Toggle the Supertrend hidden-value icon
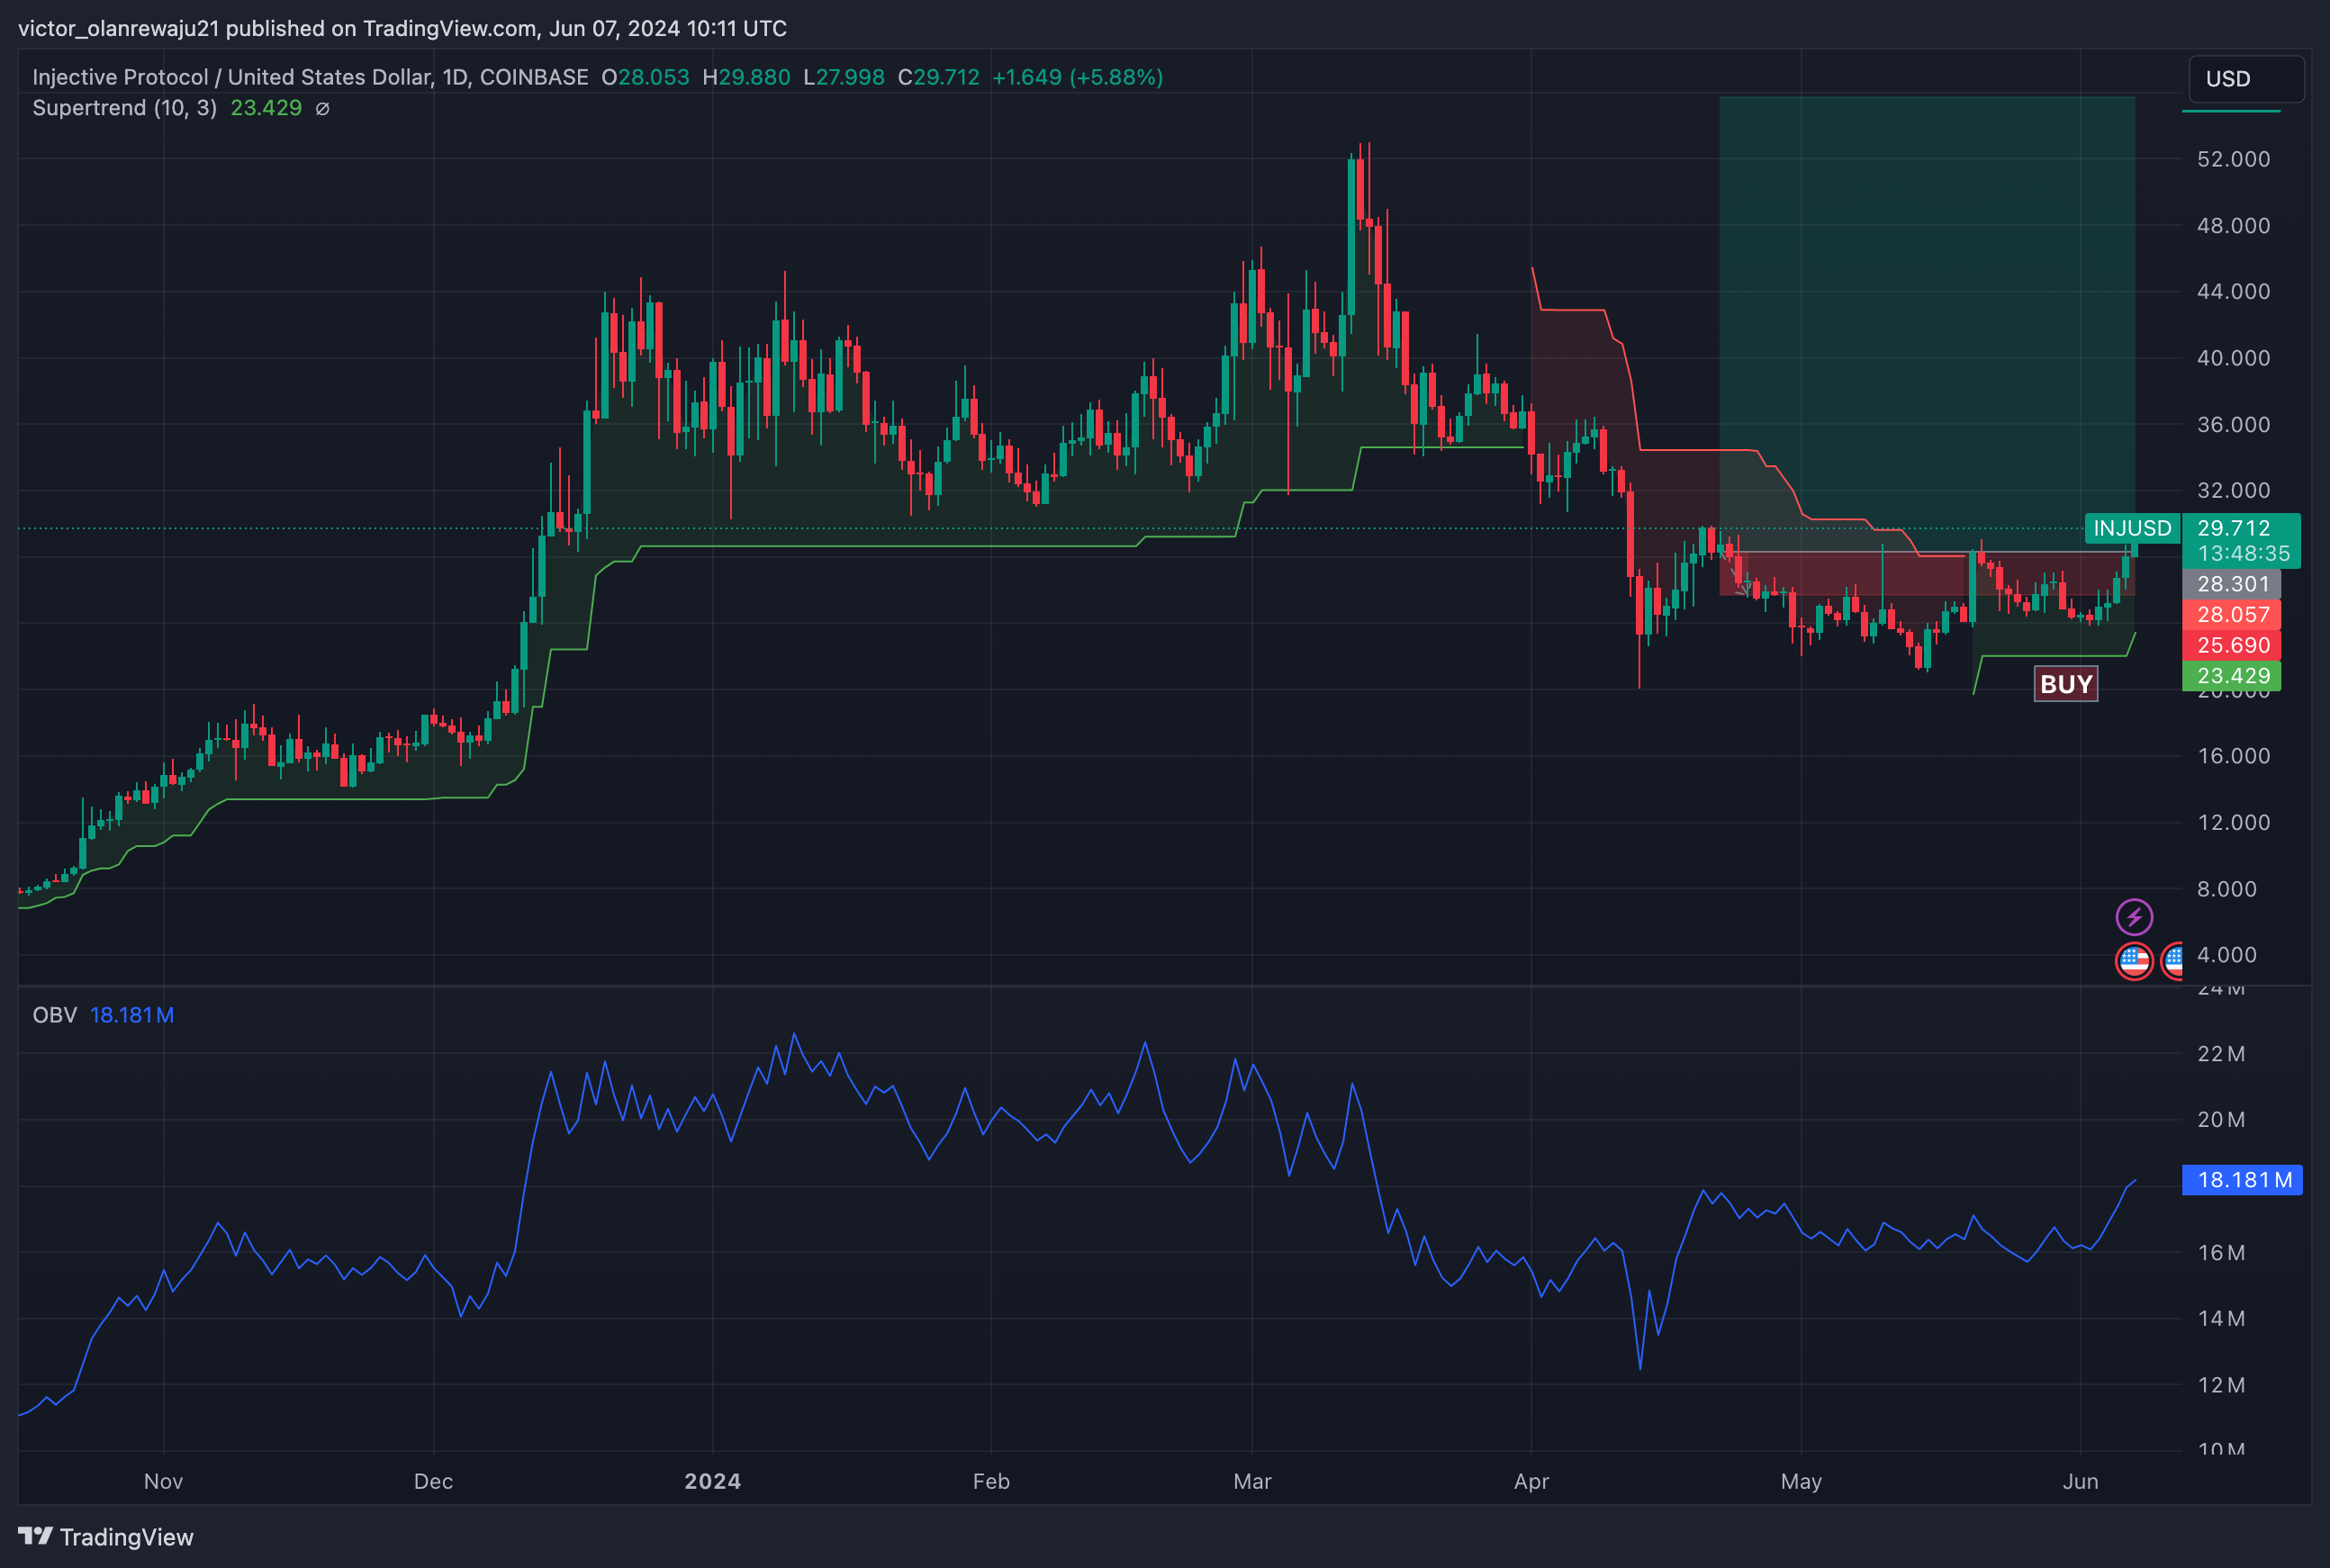The width and height of the screenshot is (2330, 1568). coord(322,108)
